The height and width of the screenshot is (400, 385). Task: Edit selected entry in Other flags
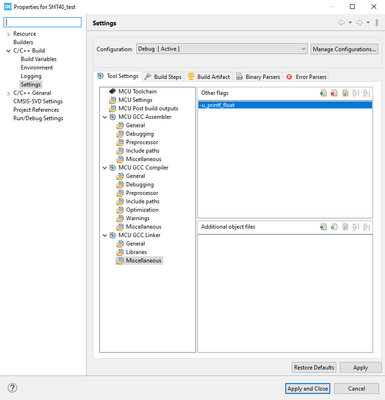point(345,93)
